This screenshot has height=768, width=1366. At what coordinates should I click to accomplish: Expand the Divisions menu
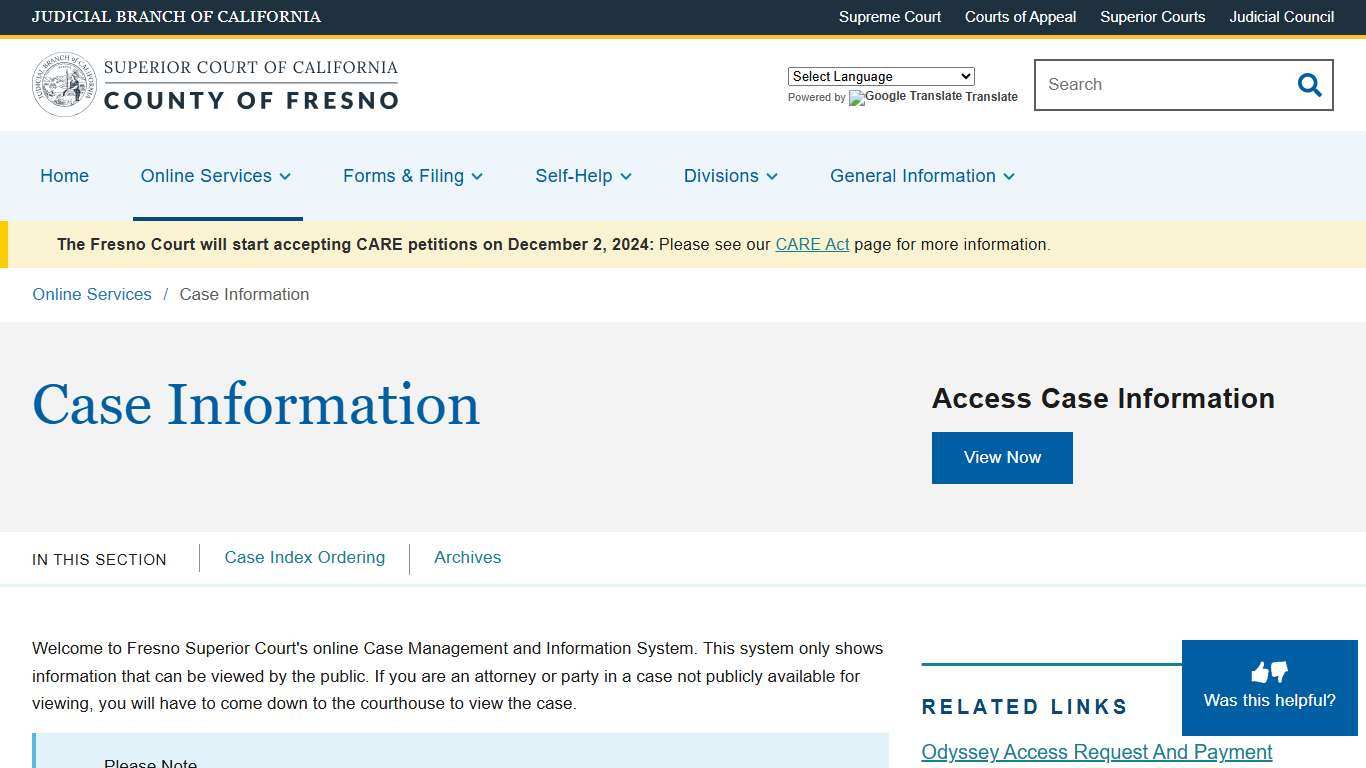pyautogui.click(x=730, y=176)
